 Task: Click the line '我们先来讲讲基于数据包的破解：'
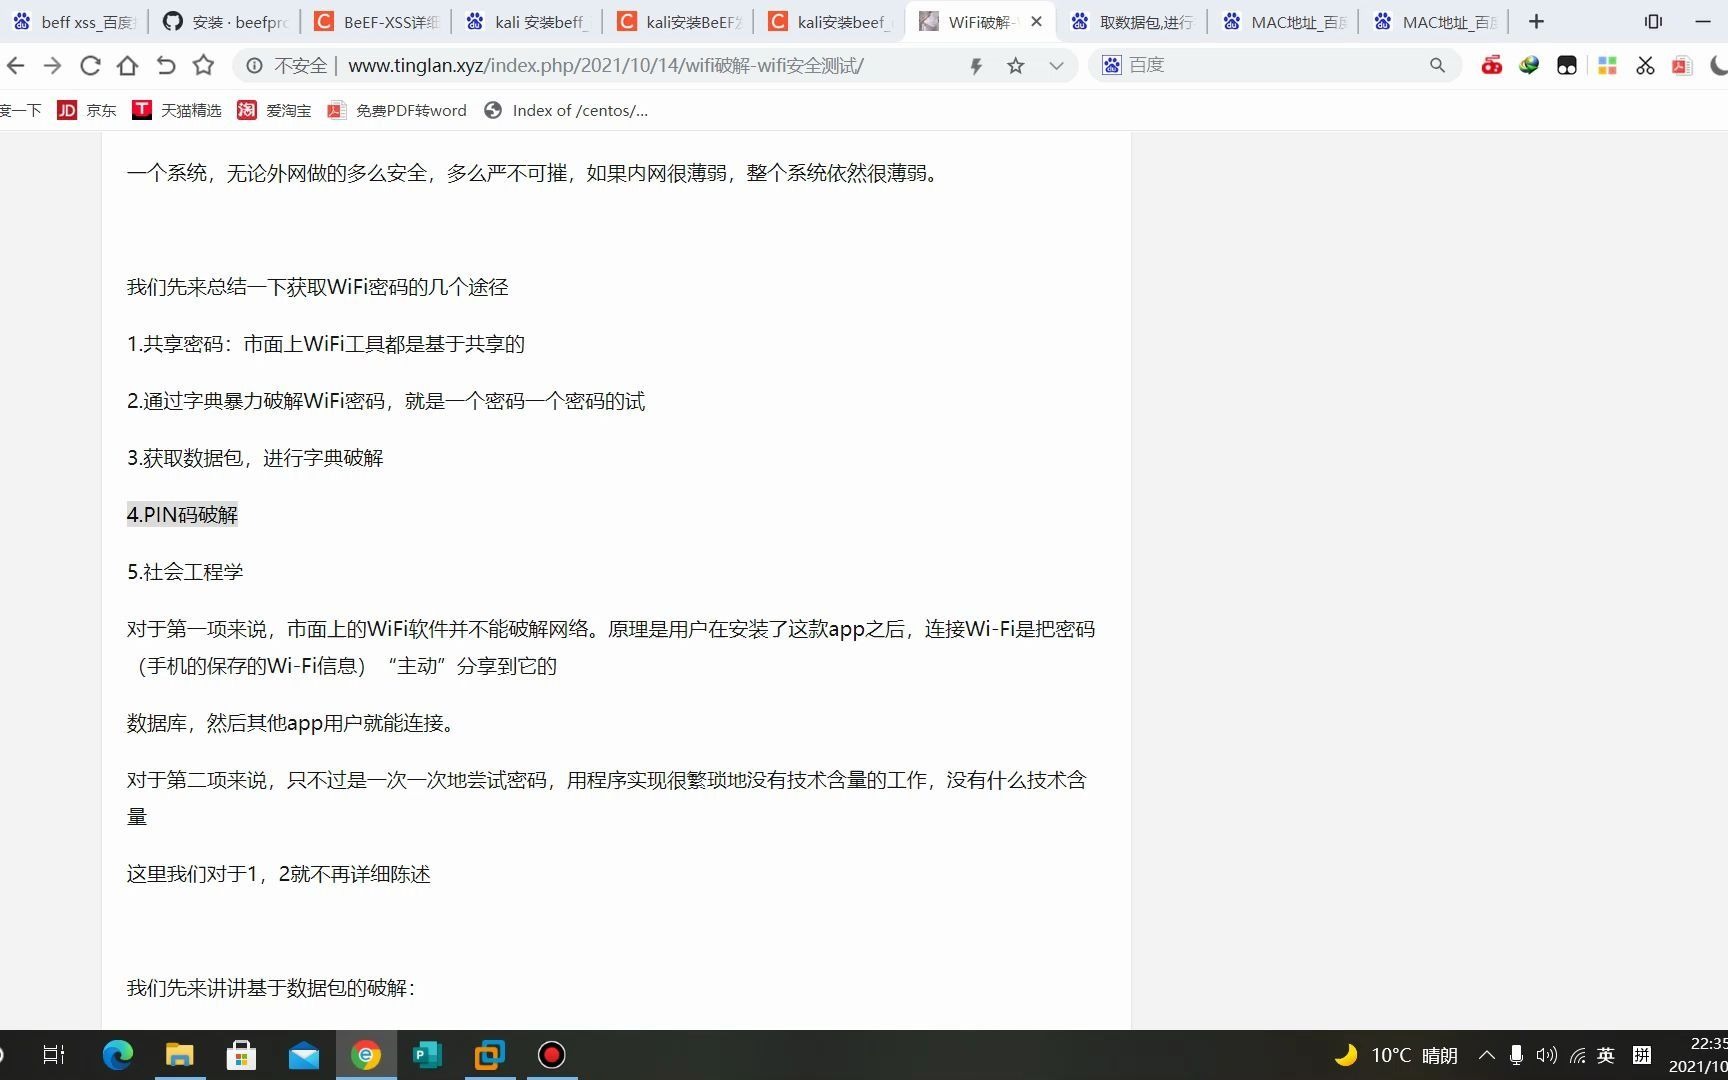[x=271, y=988]
